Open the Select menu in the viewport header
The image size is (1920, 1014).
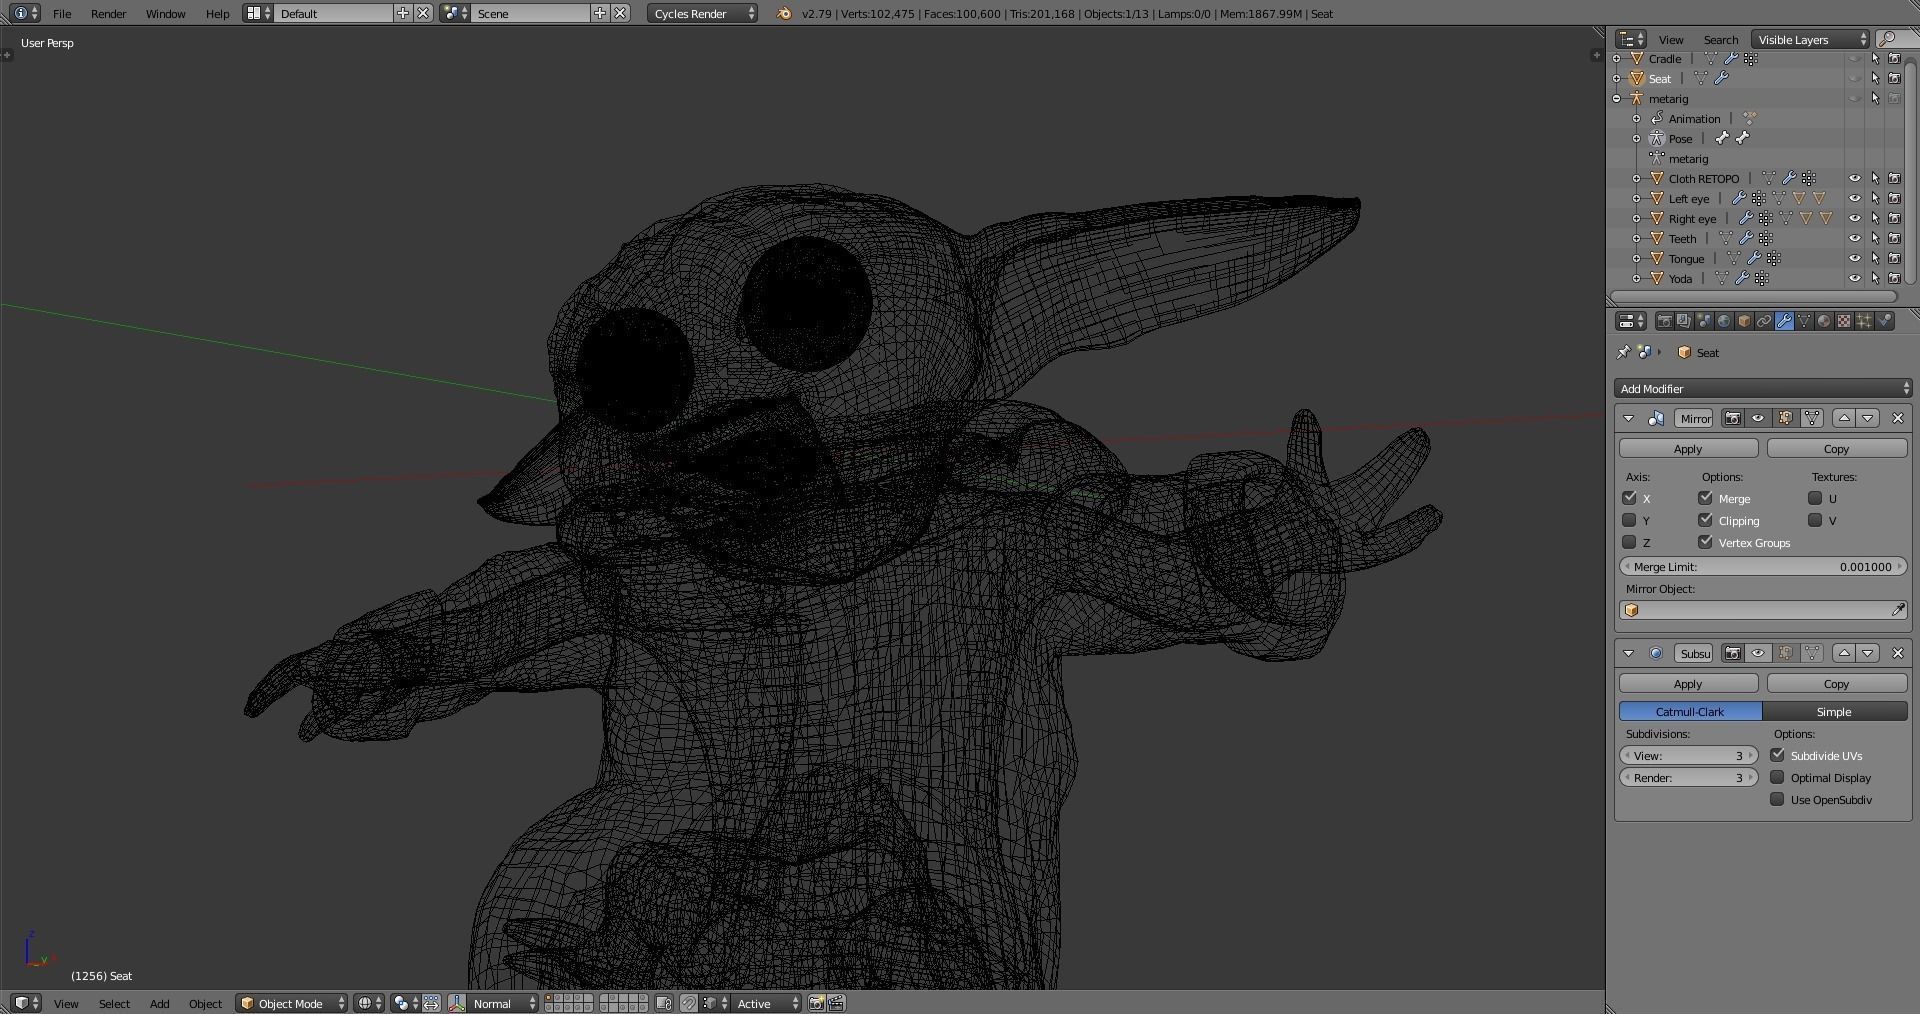tap(113, 1004)
